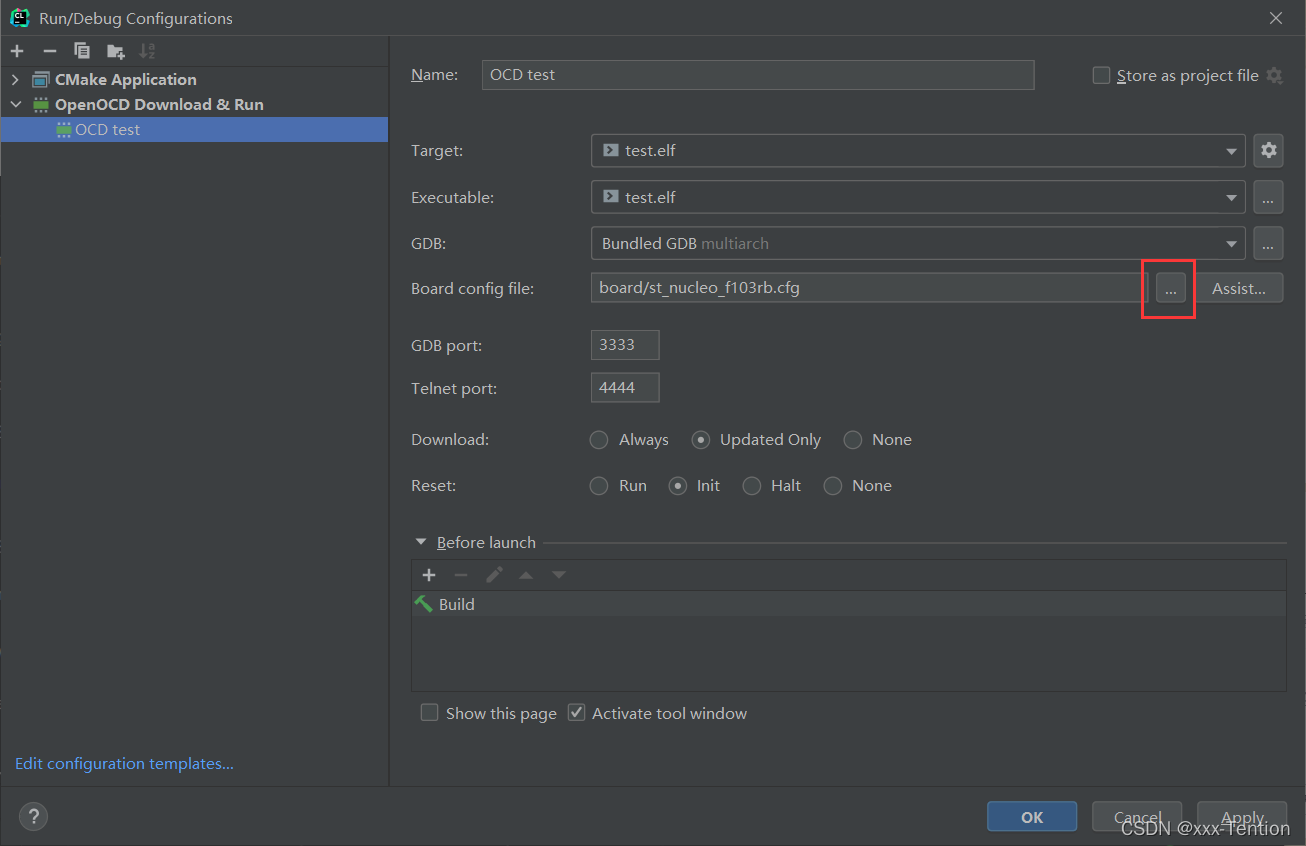Open Edit configuration templates link

(x=124, y=764)
